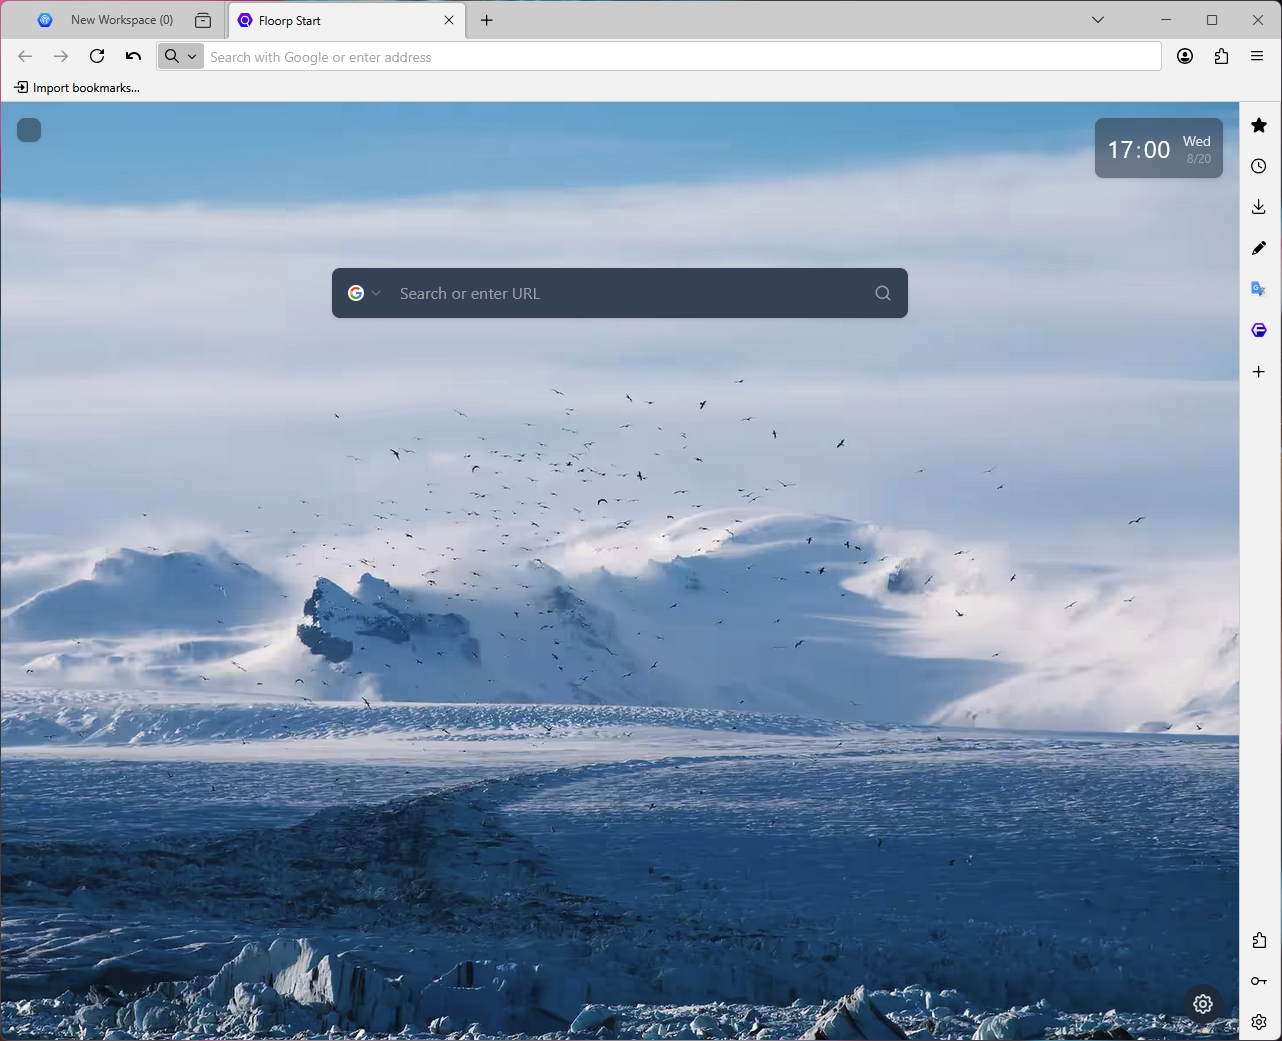Viewport: 1282px width, 1041px height.
Task: Add a new sidebar panel with plus
Action: 1259,372
